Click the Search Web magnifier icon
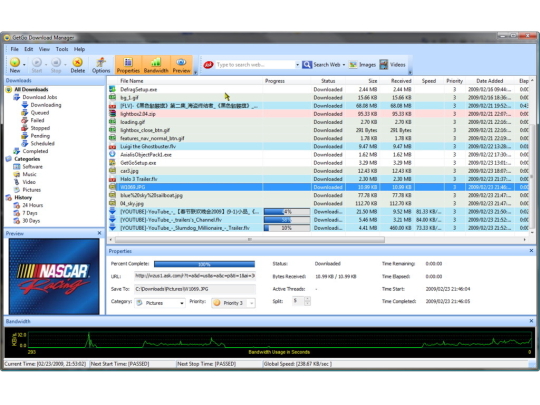 [307, 64]
